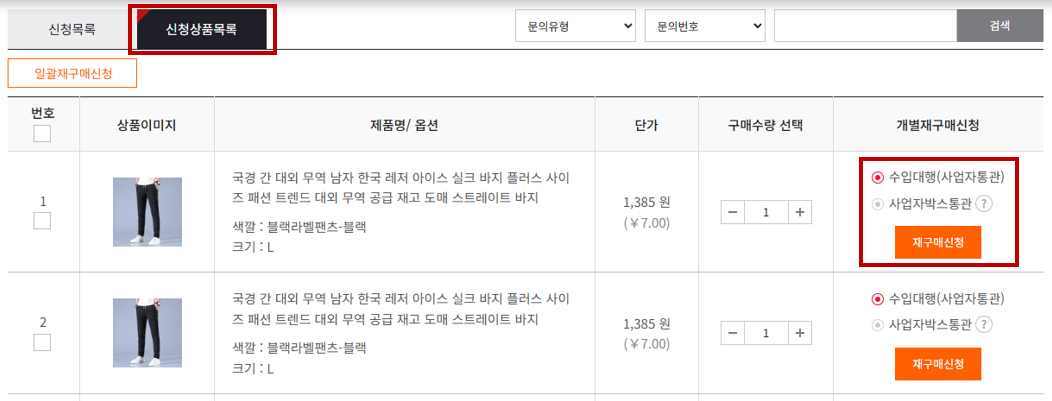This screenshot has width=1052, height=401.
Task: Decrease quantity with minus in row 2
Action: point(733,333)
